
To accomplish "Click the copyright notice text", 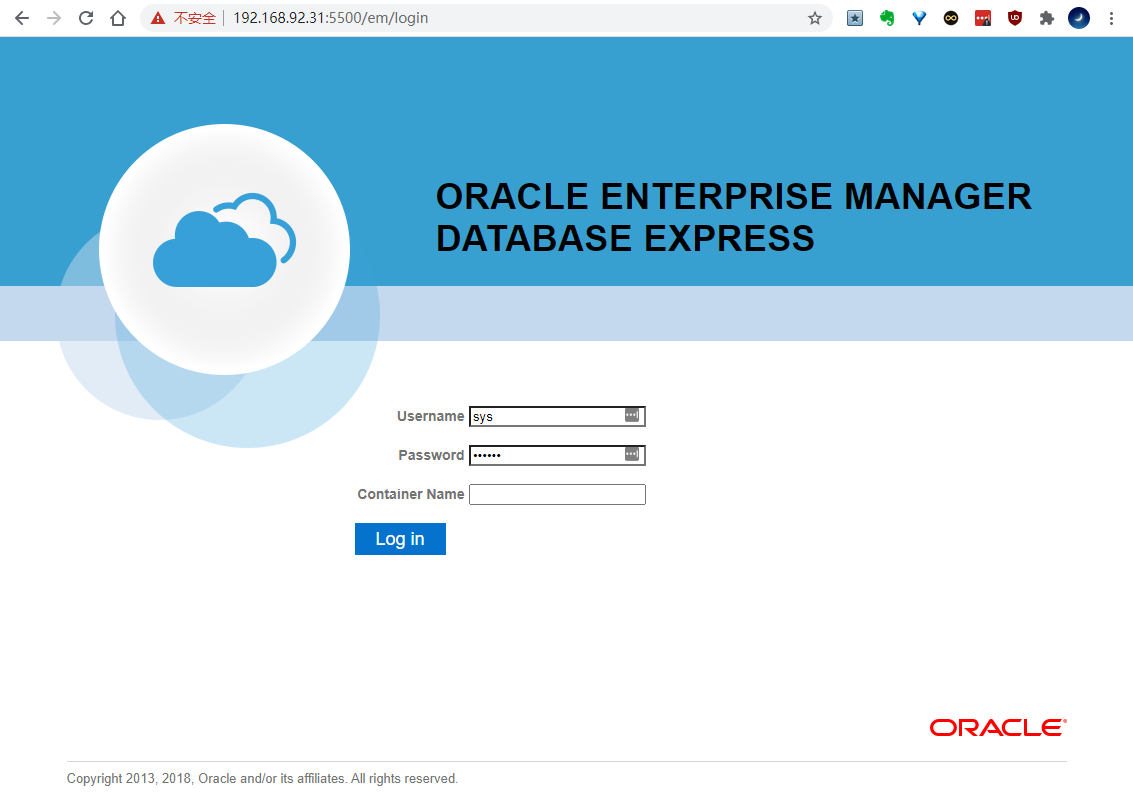I will (x=262, y=779).
